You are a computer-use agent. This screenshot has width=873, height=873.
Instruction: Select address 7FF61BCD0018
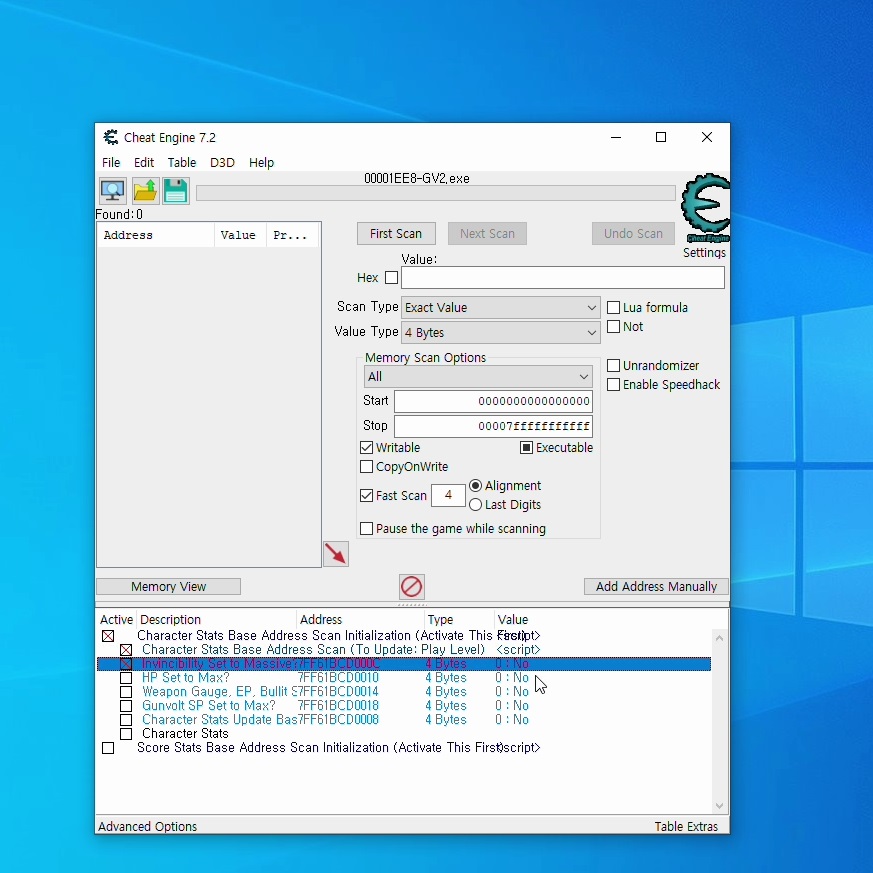point(339,705)
